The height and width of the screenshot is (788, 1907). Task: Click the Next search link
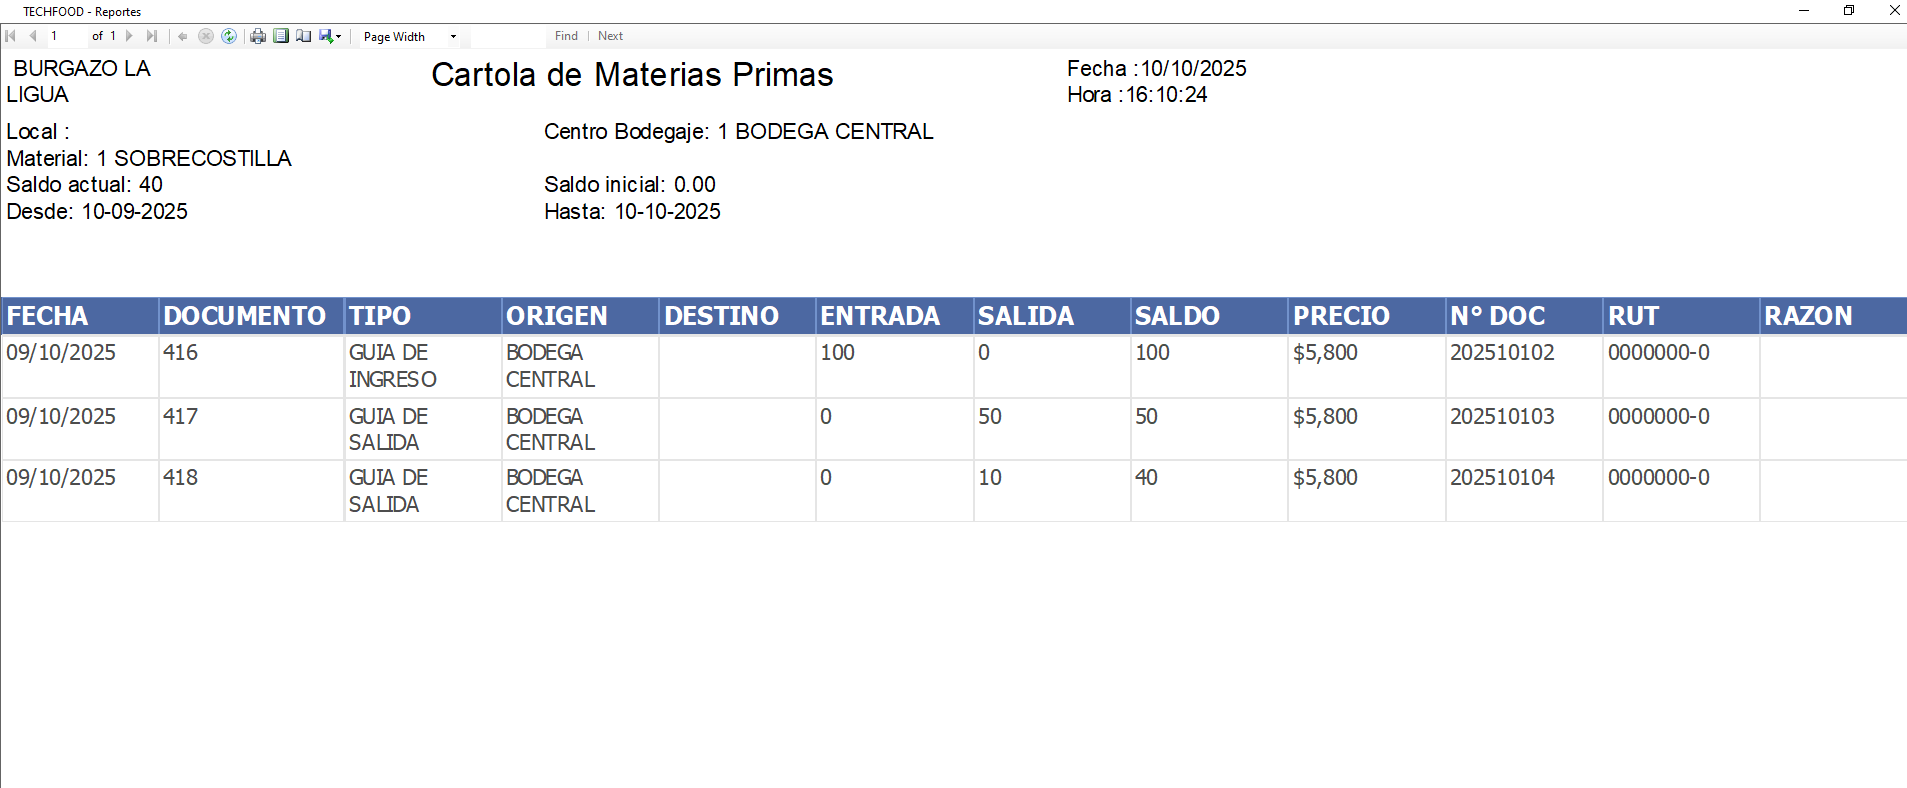pyautogui.click(x=610, y=36)
